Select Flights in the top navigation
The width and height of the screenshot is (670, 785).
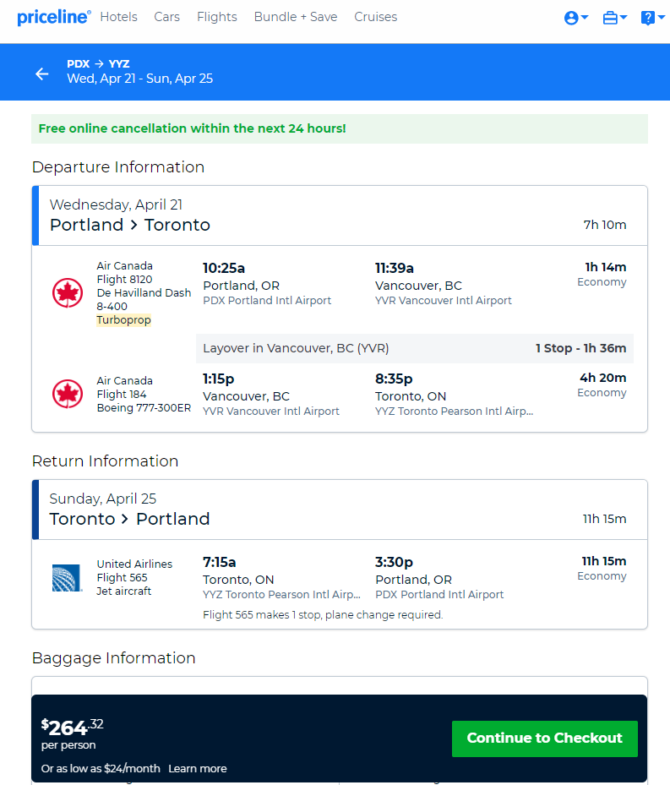[217, 17]
